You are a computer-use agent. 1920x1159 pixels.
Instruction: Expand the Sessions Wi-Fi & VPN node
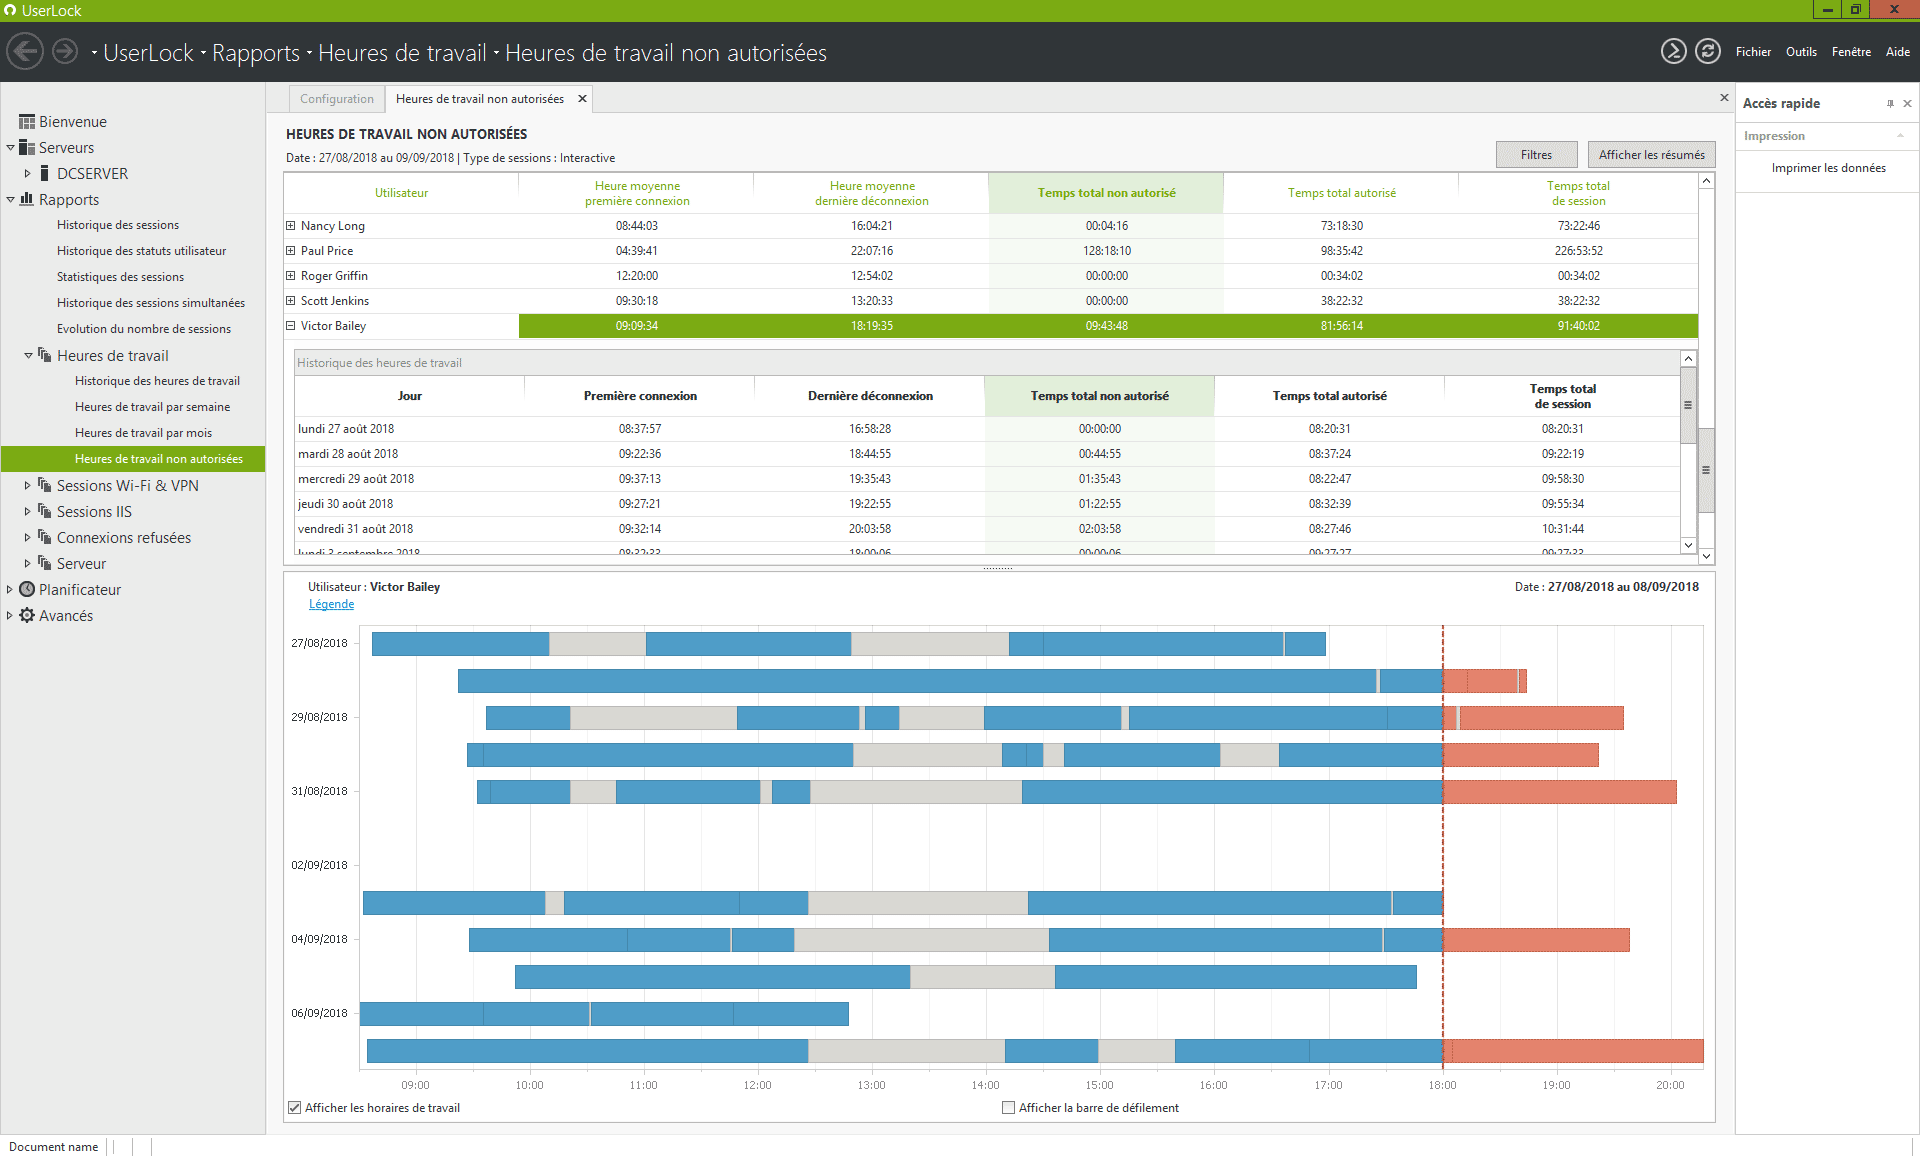28,485
